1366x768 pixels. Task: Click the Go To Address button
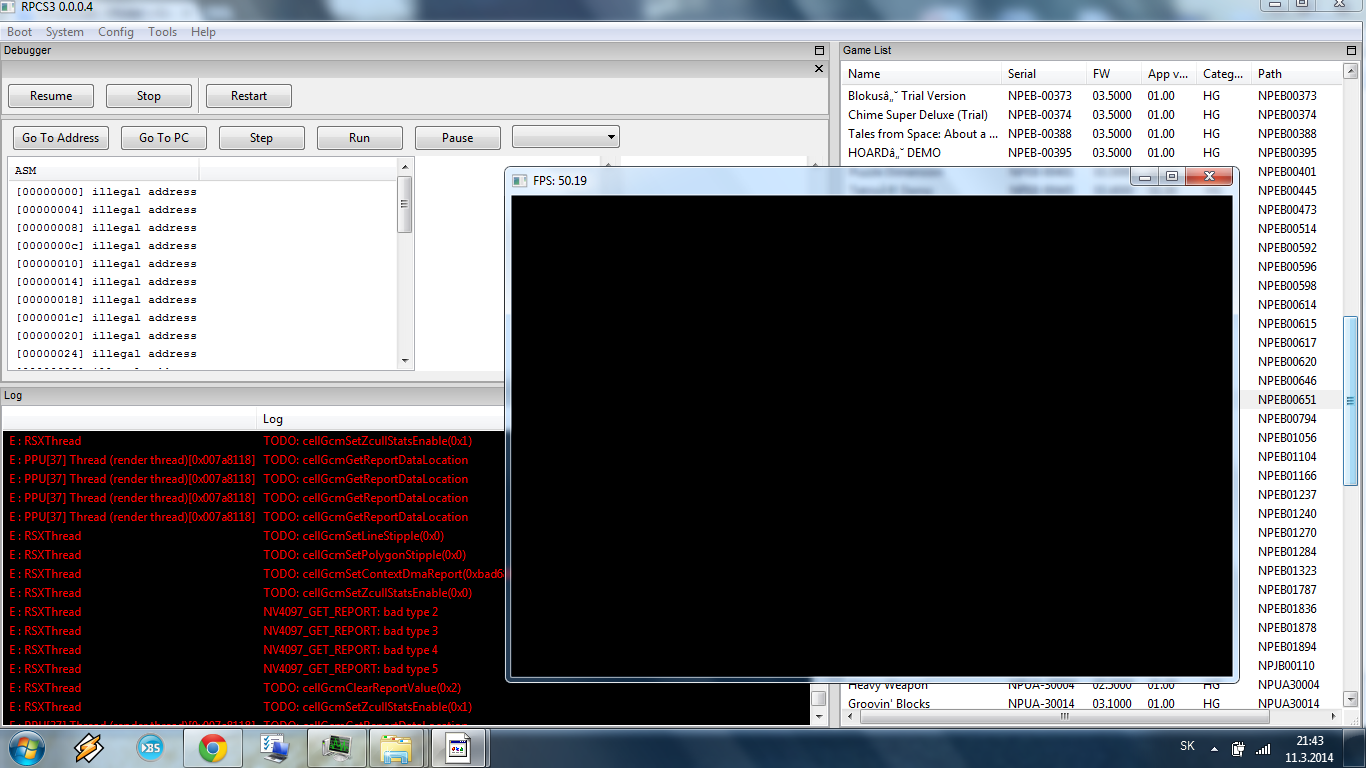coord(61,138)
